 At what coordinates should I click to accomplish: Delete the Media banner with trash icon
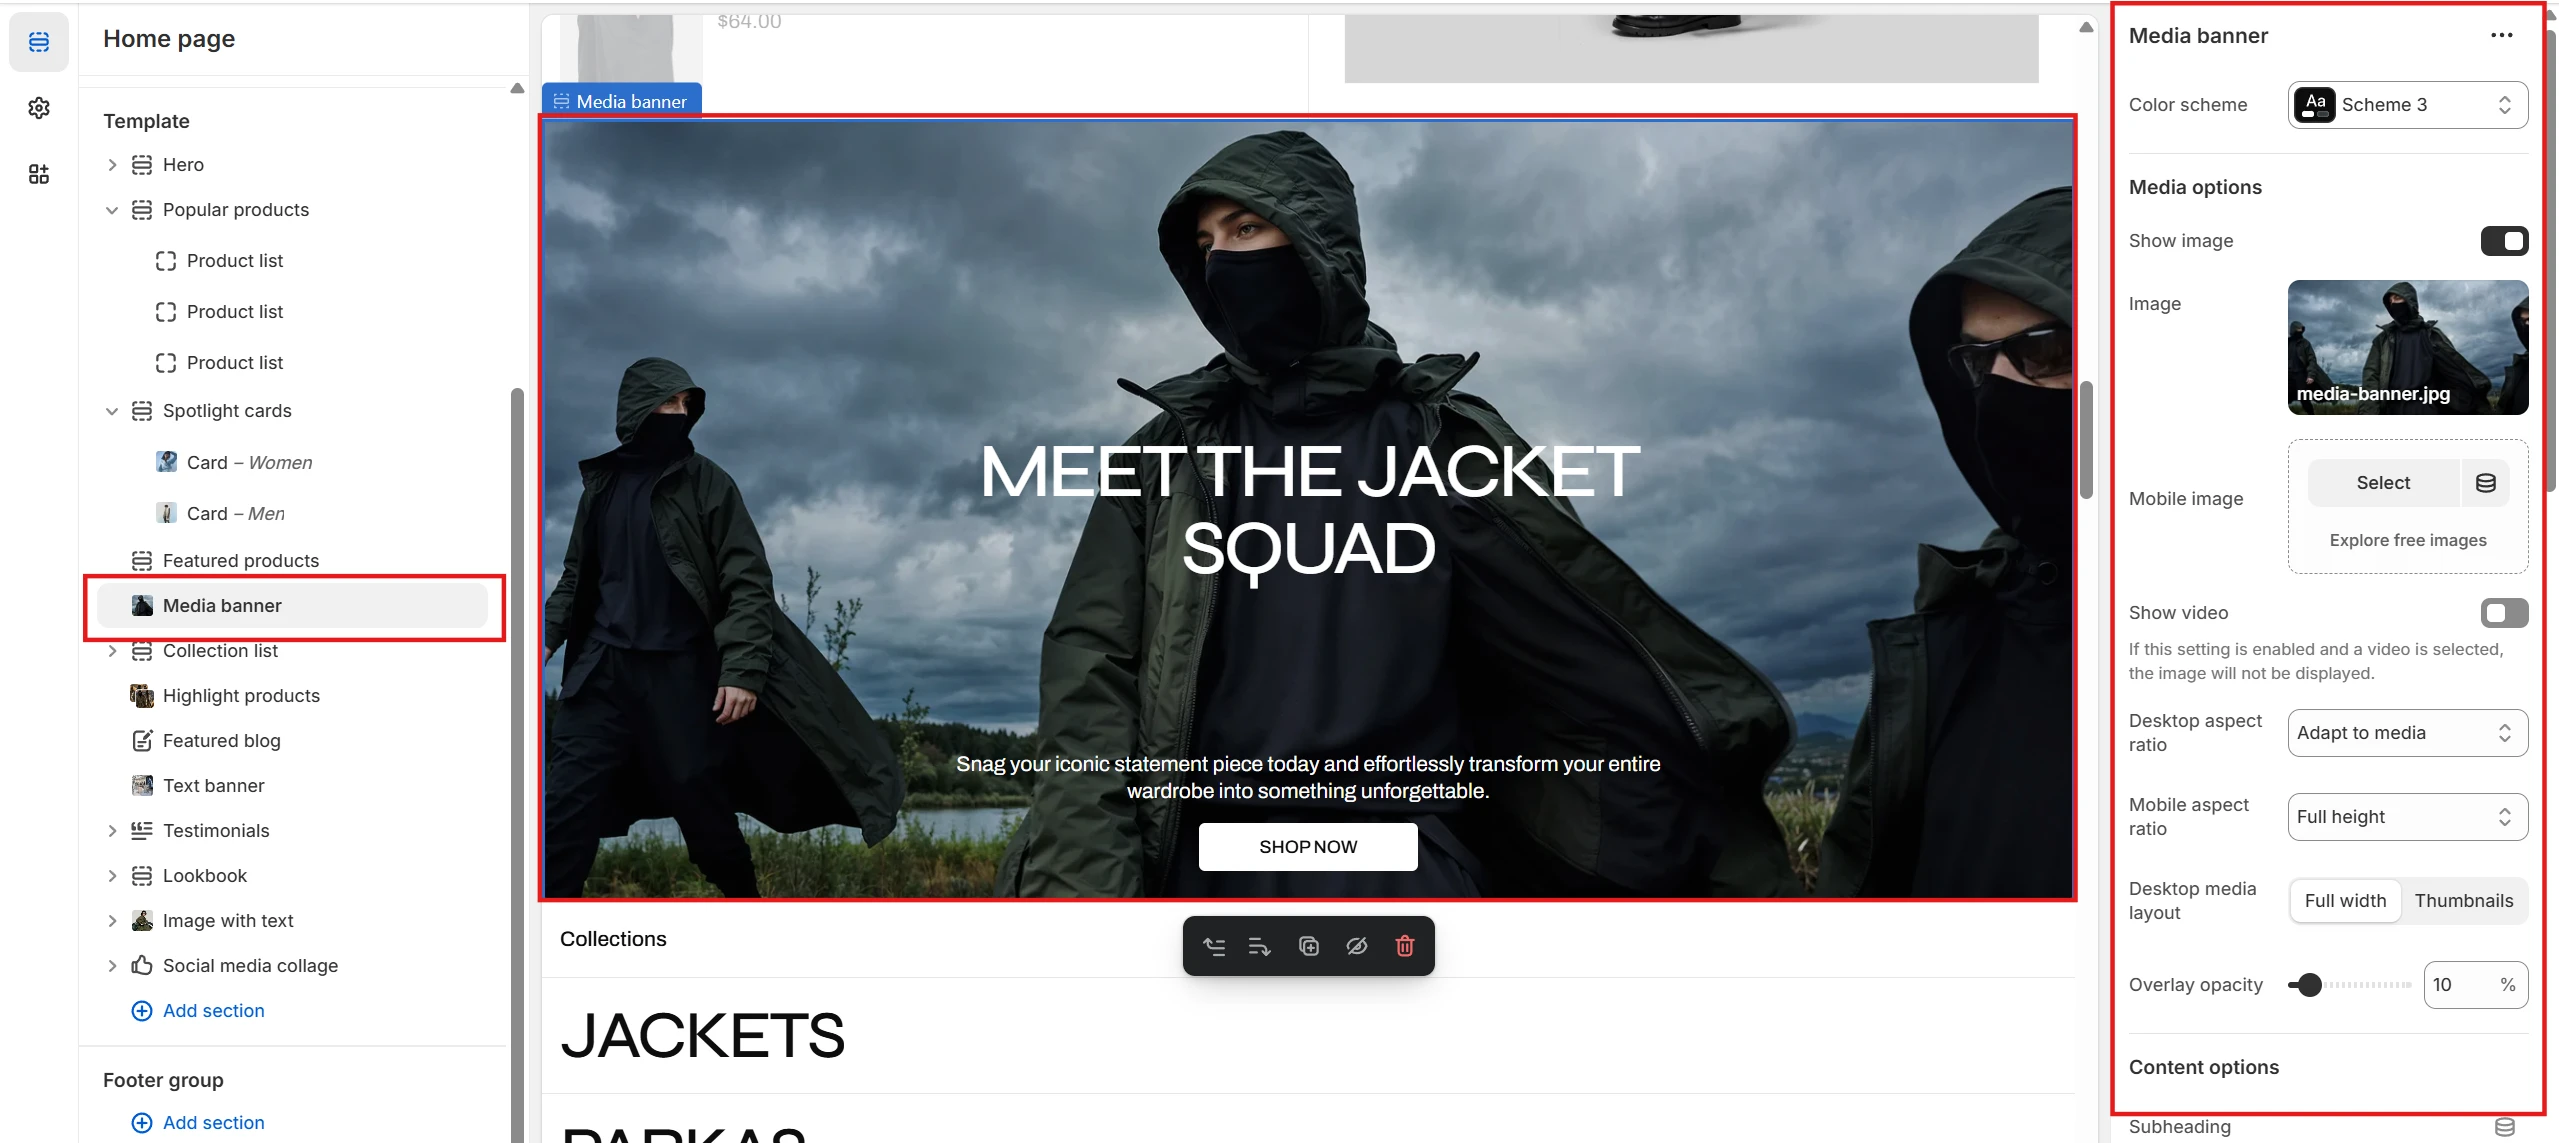point(1404,946)
